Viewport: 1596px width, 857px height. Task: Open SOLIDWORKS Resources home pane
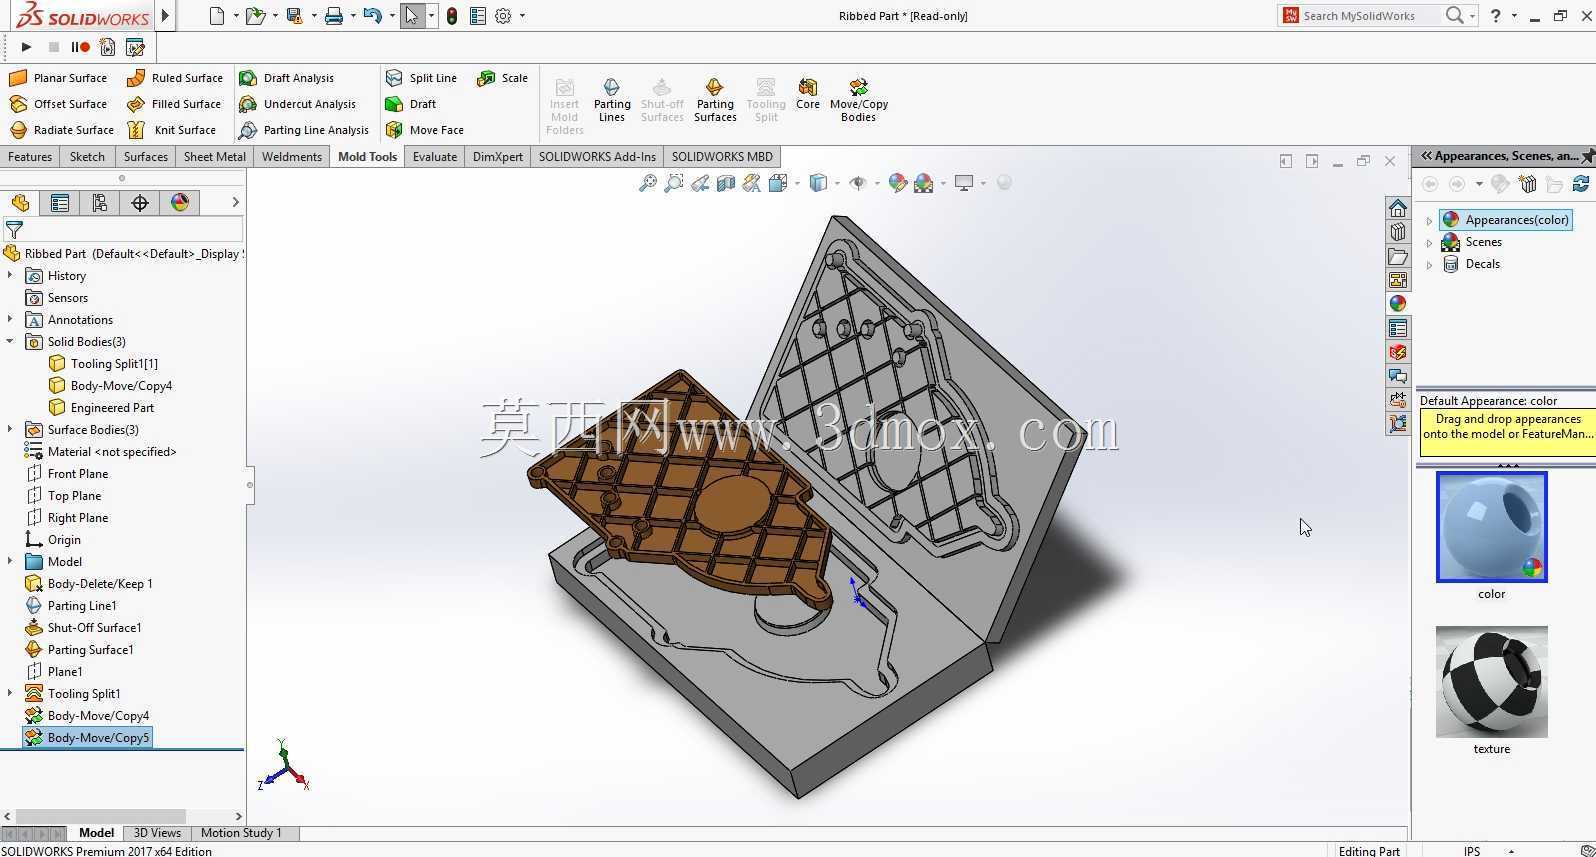click(x=1398, y=208)
